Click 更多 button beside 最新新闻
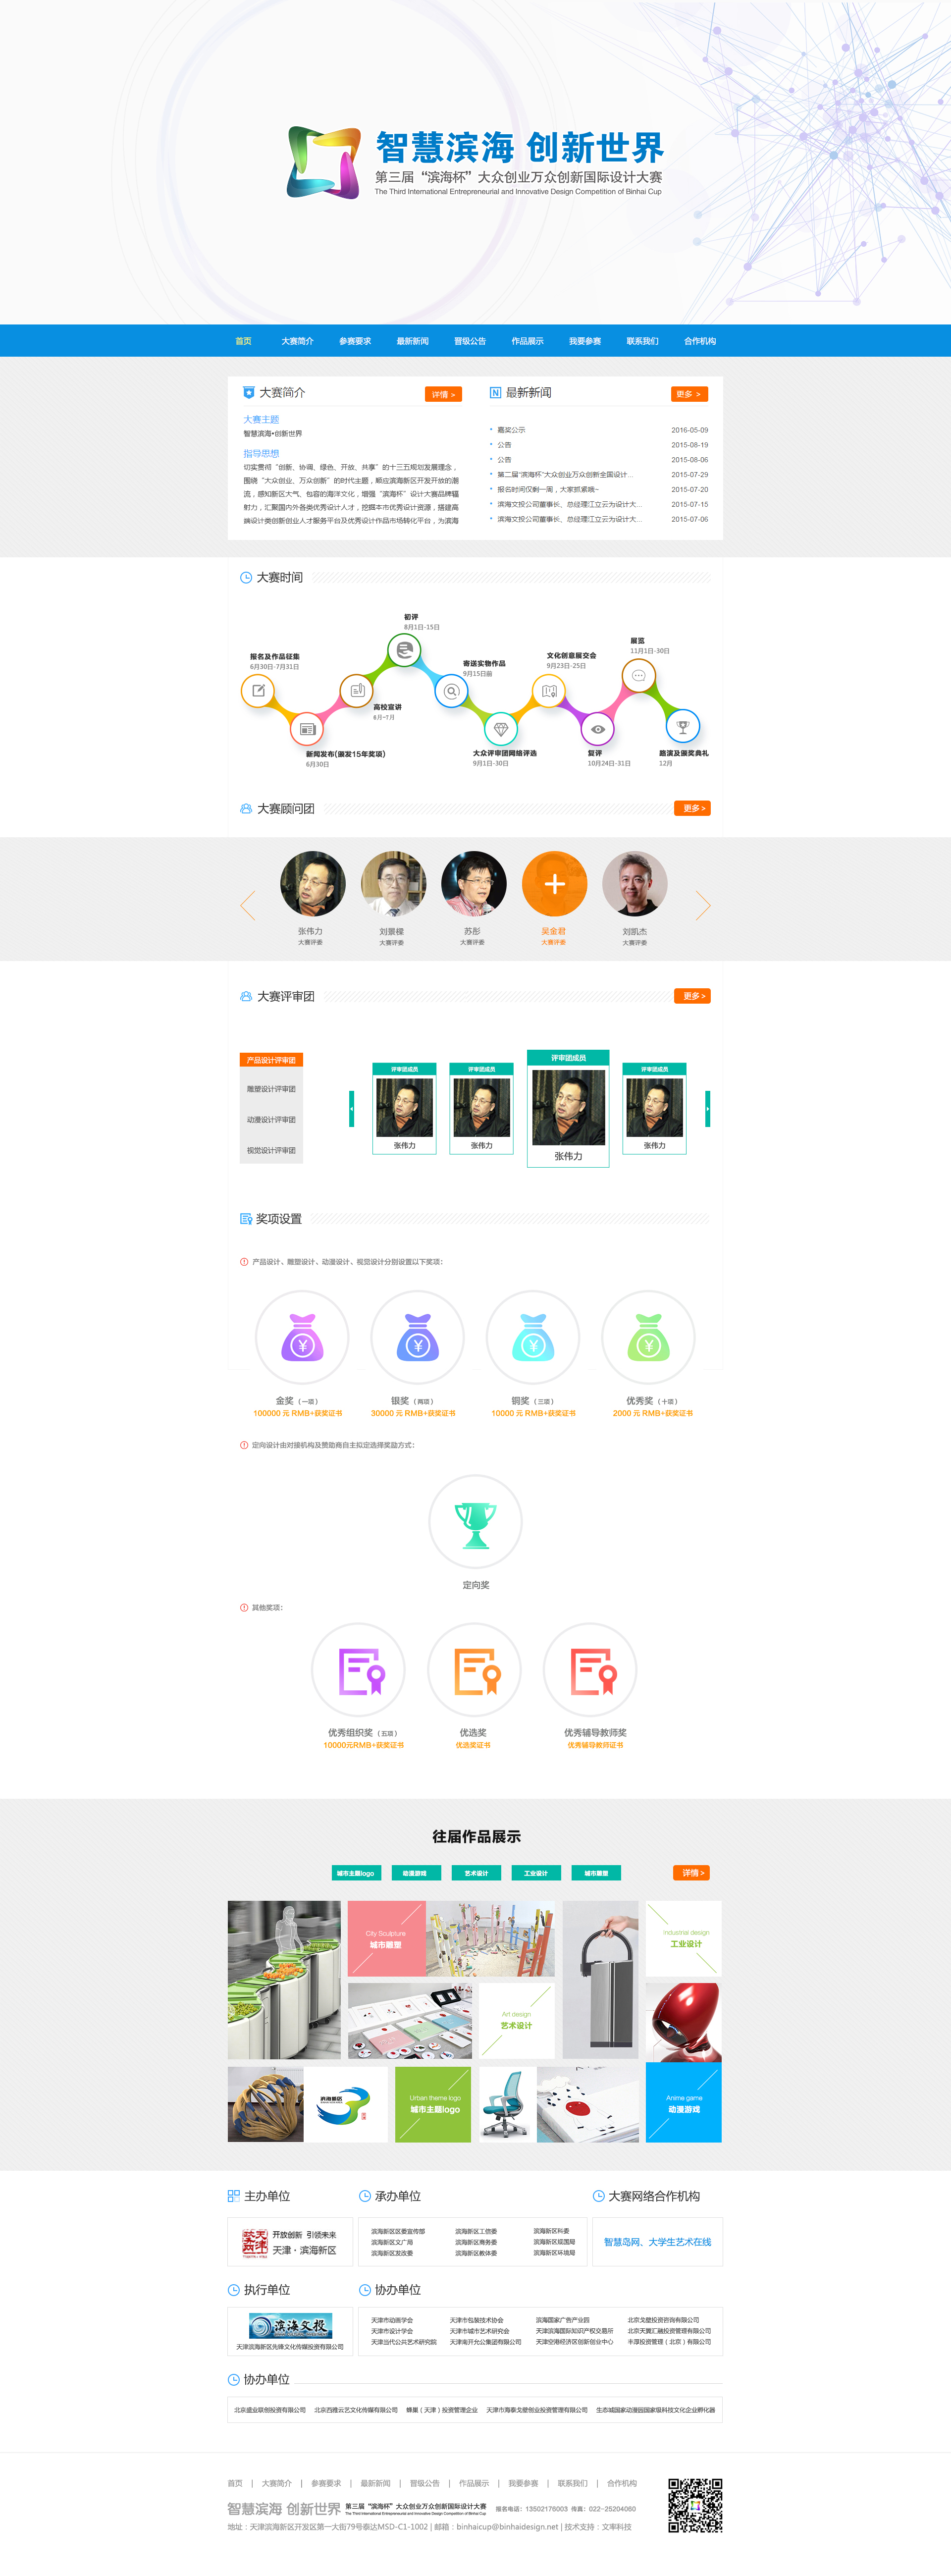 [689, 394]
